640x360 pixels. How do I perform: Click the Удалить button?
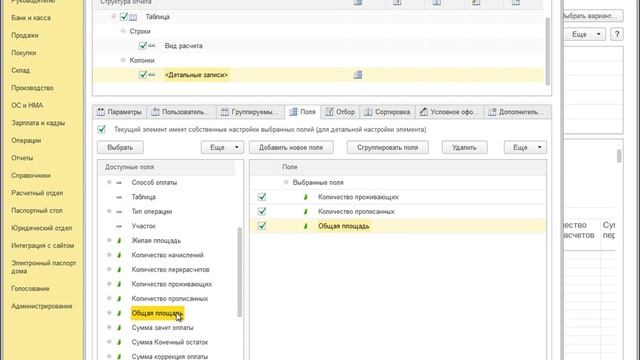[x=464, y=147]
